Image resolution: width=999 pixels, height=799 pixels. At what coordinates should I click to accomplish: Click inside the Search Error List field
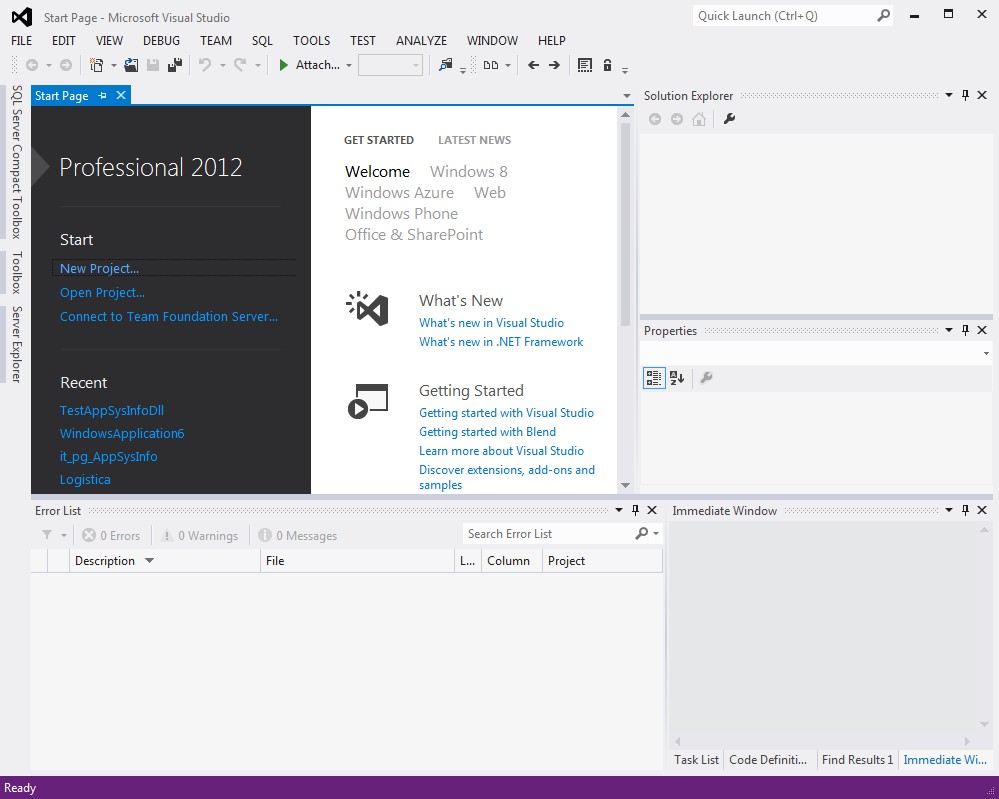548,533
